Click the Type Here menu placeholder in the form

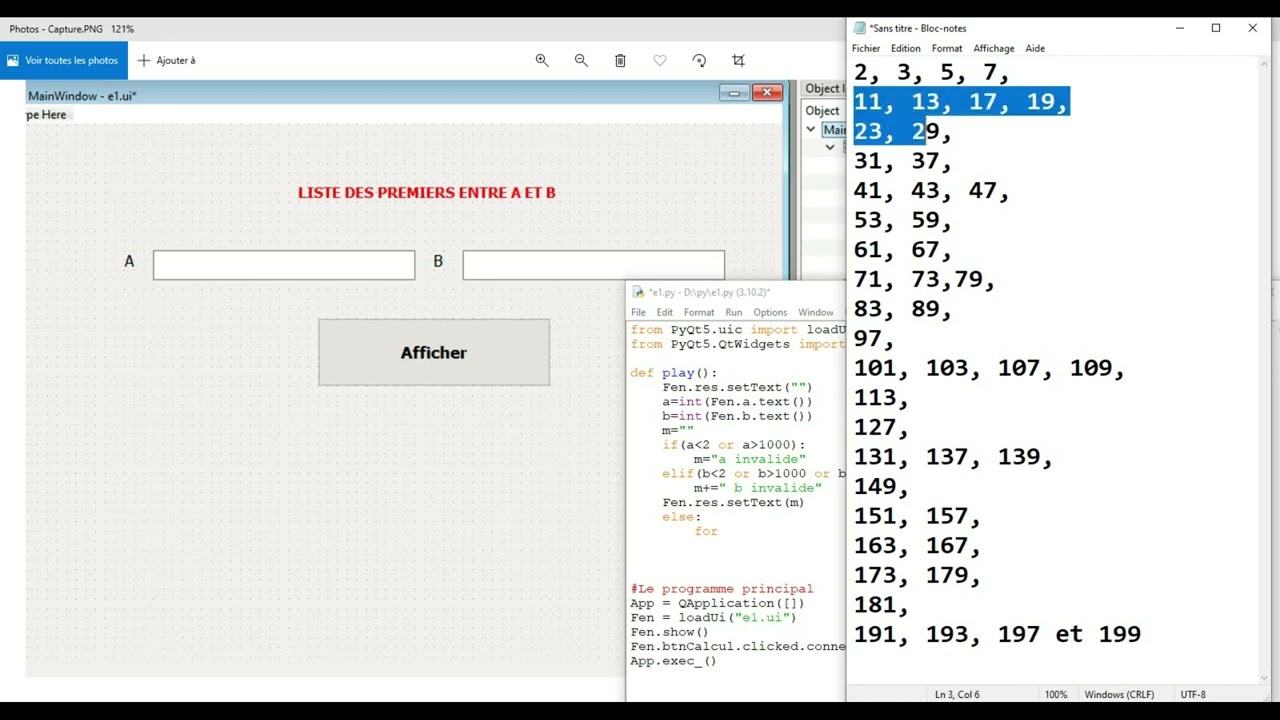click(47, 115)
